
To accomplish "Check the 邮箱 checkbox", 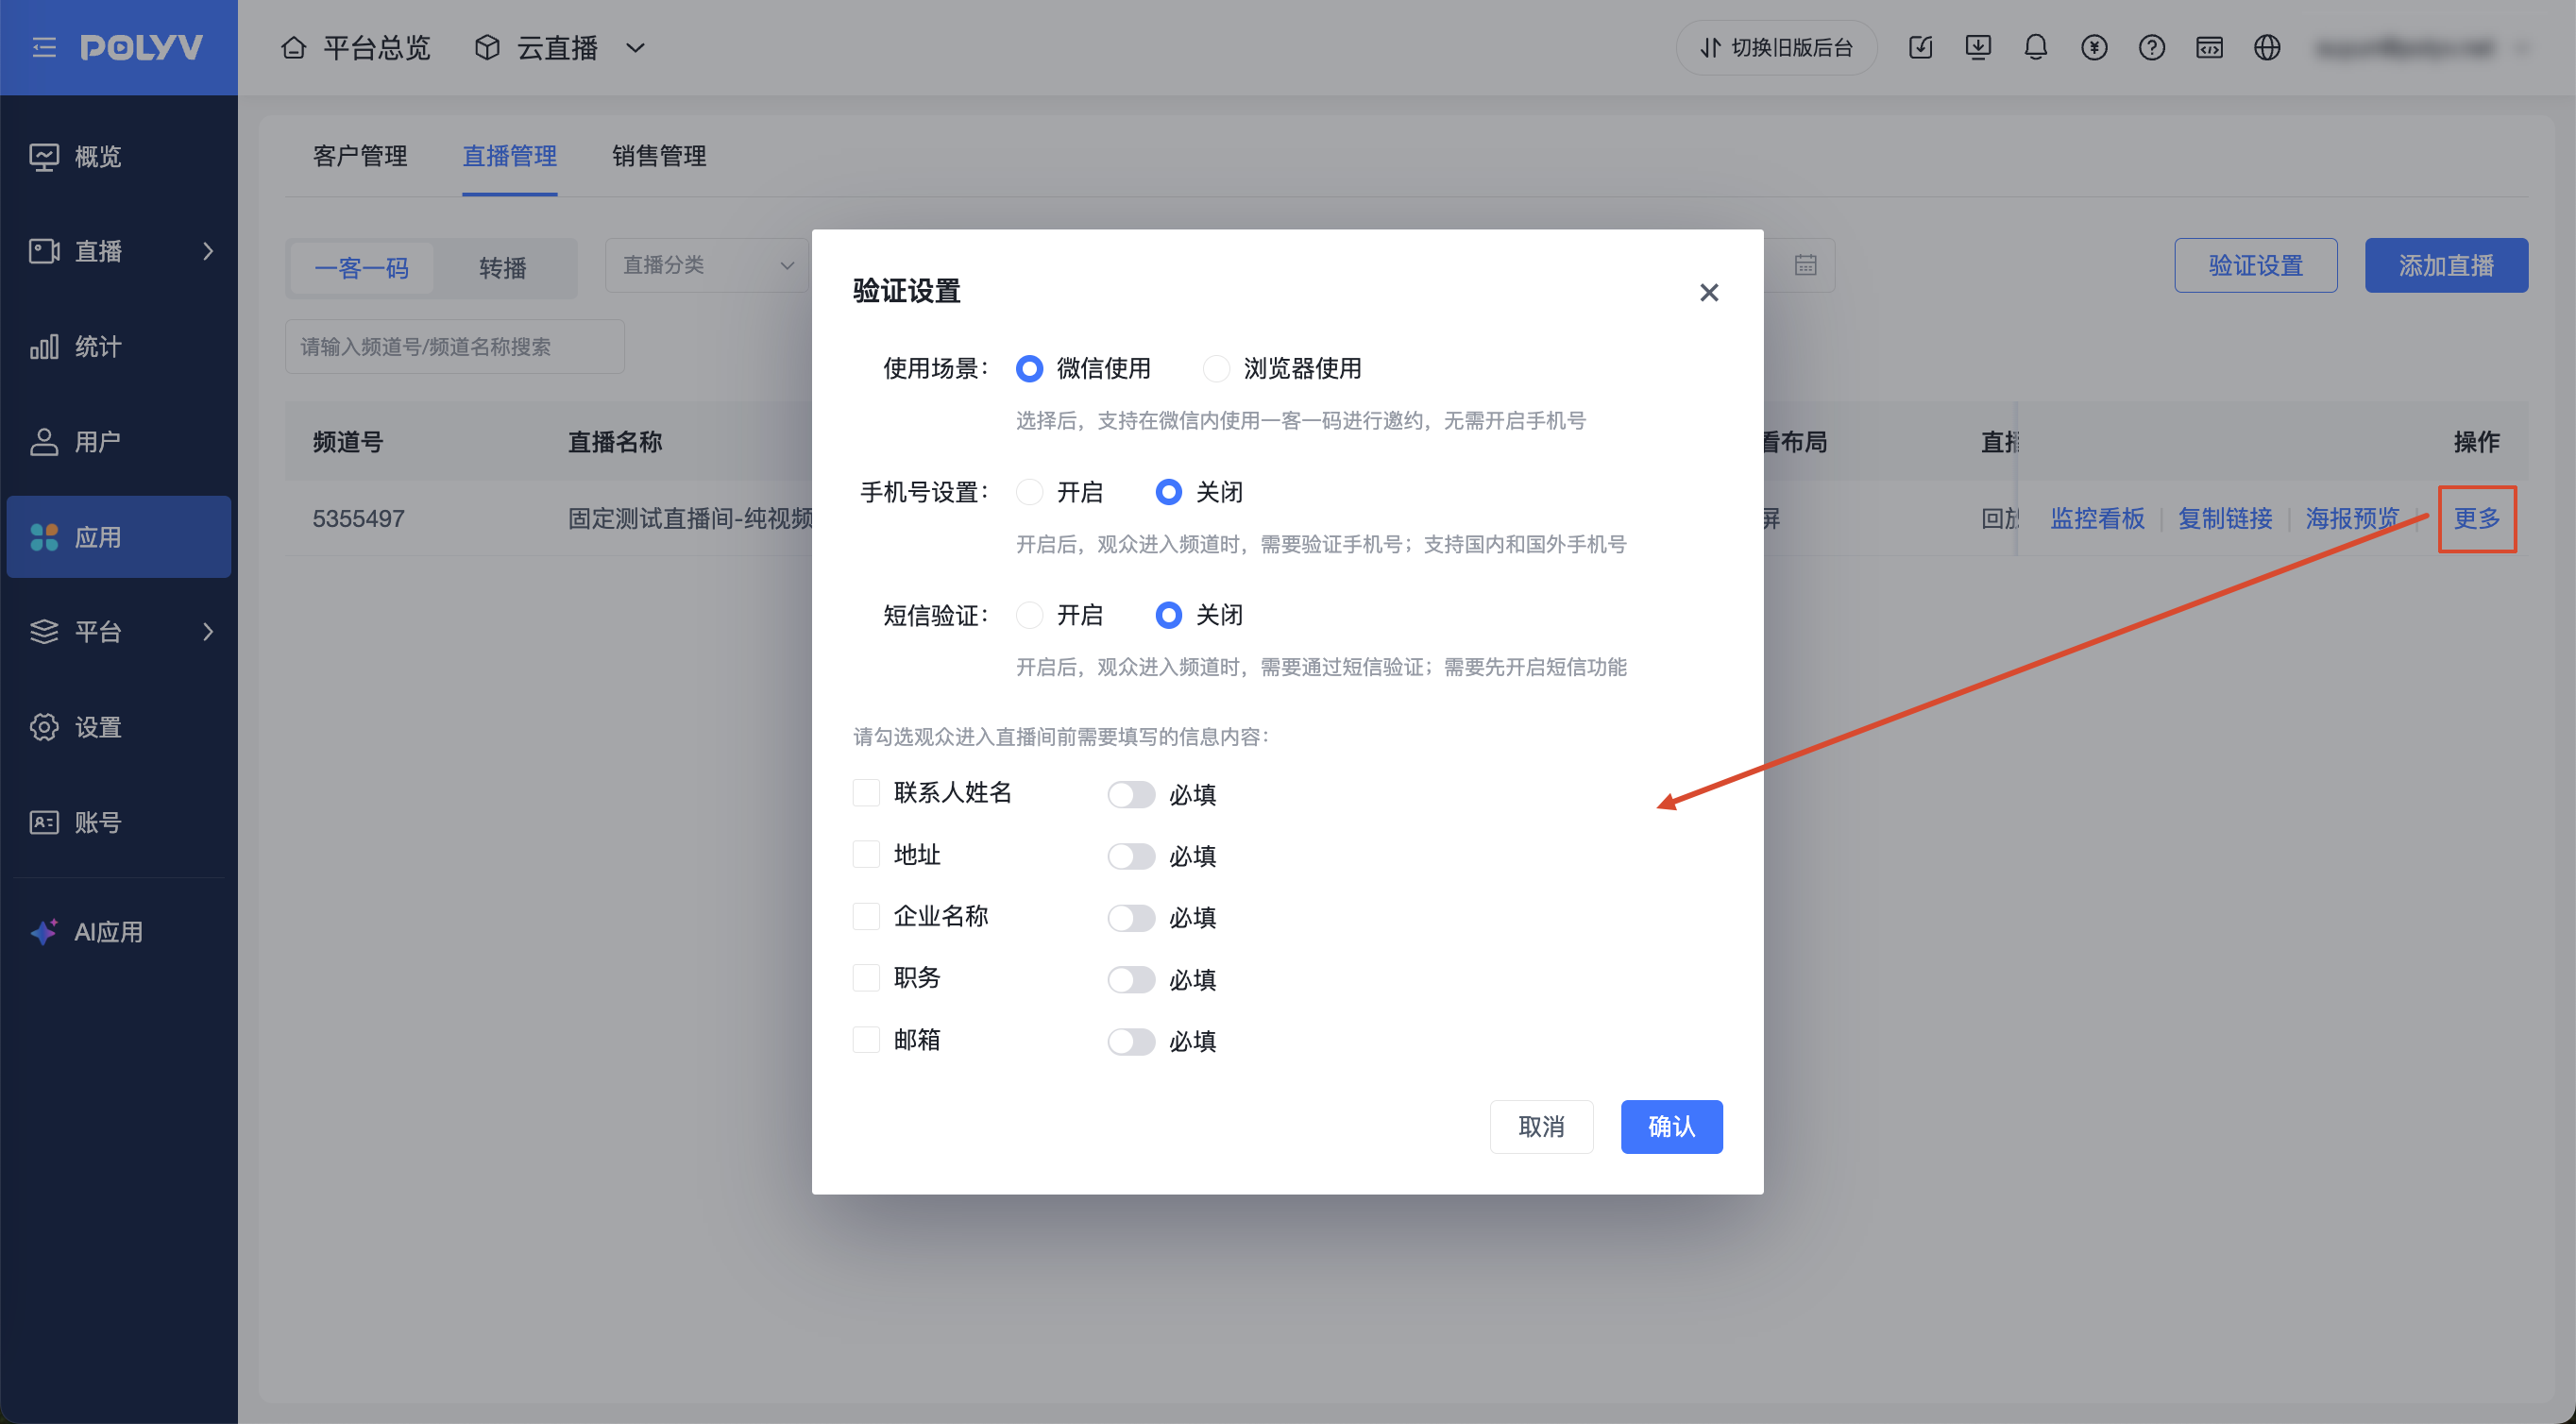I will coord(866,1040).
